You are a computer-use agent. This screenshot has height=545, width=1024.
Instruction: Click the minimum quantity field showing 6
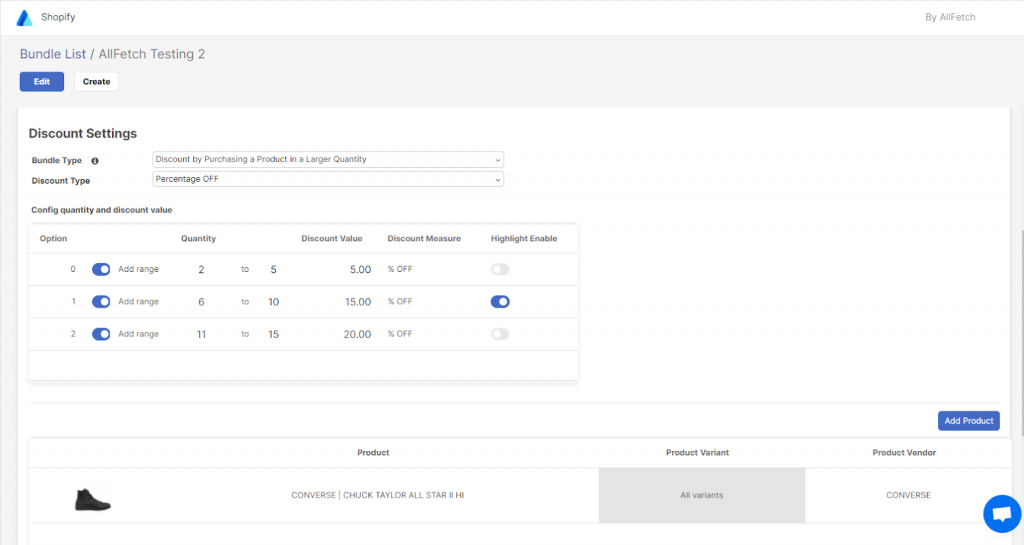tap(201, 301)
